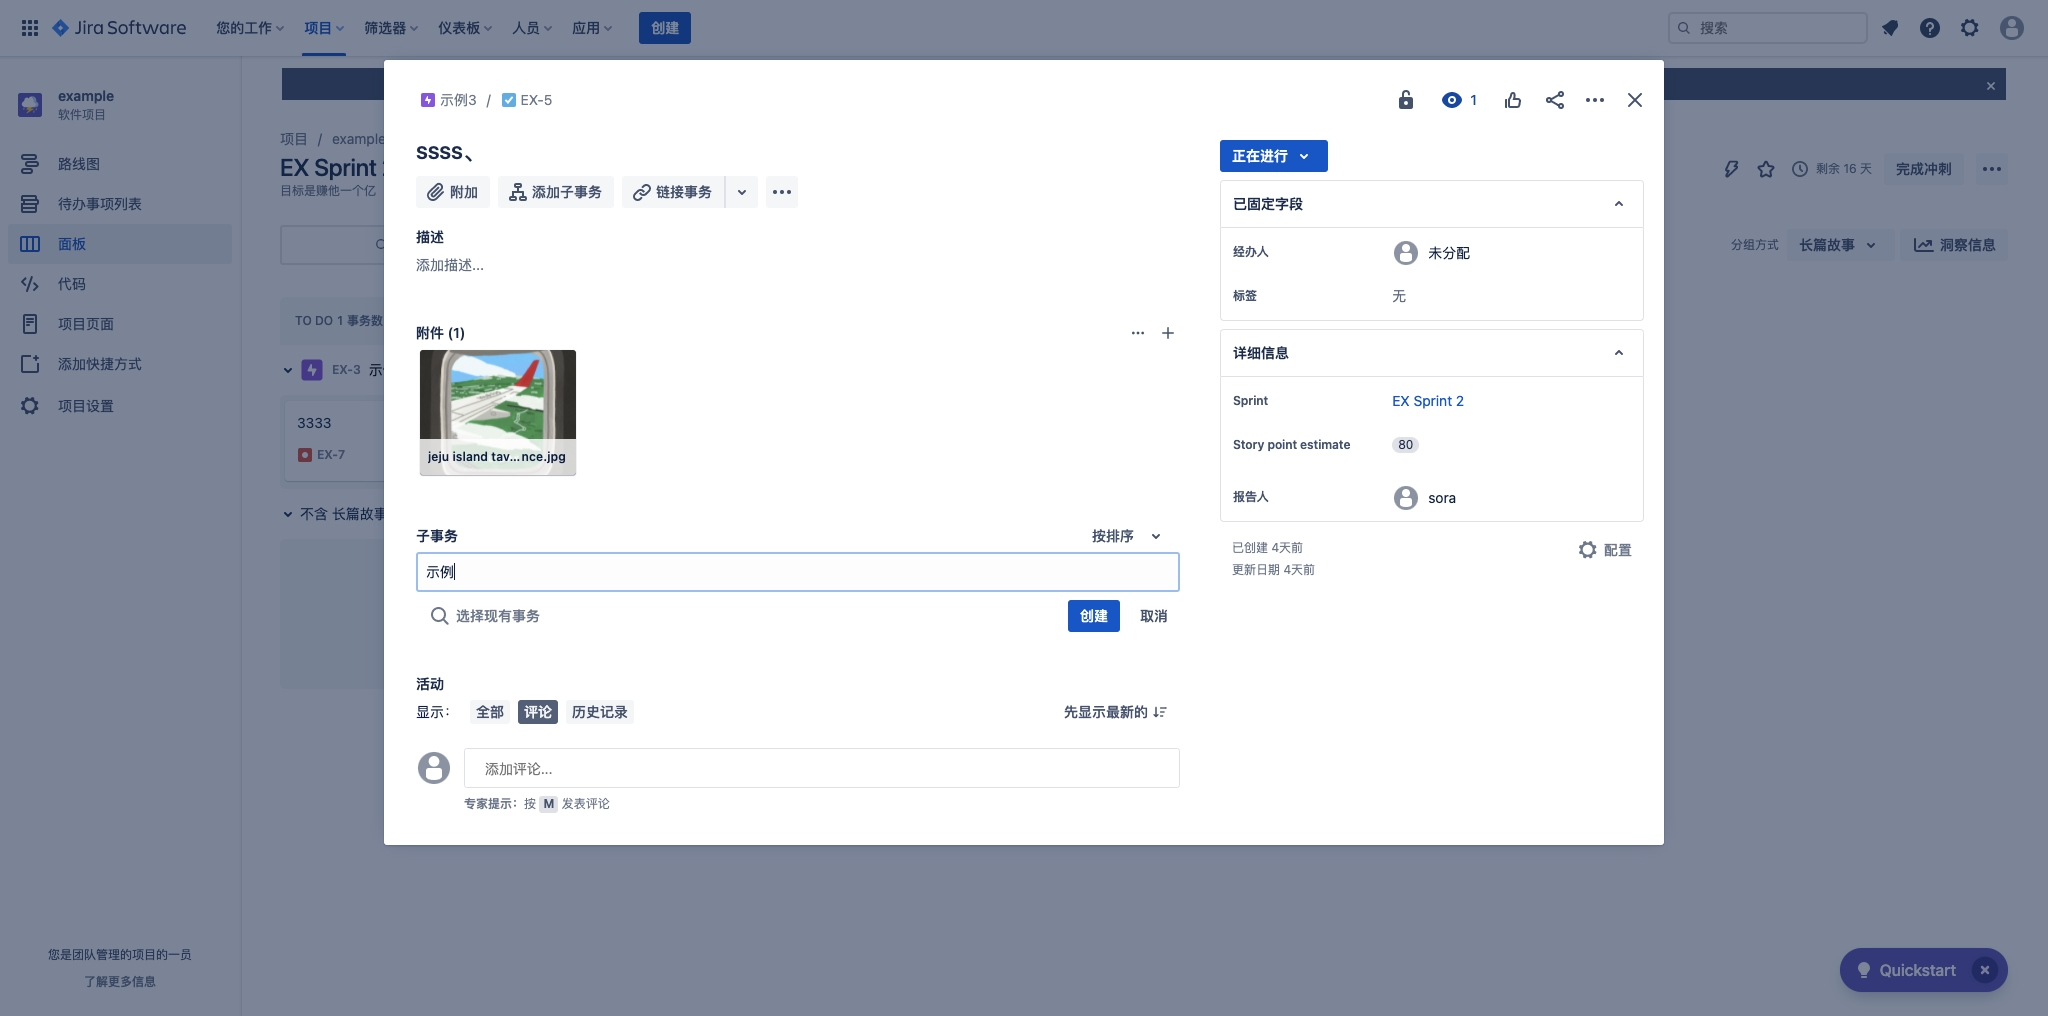Open the help question mark icon

[x=1930, y=28]
